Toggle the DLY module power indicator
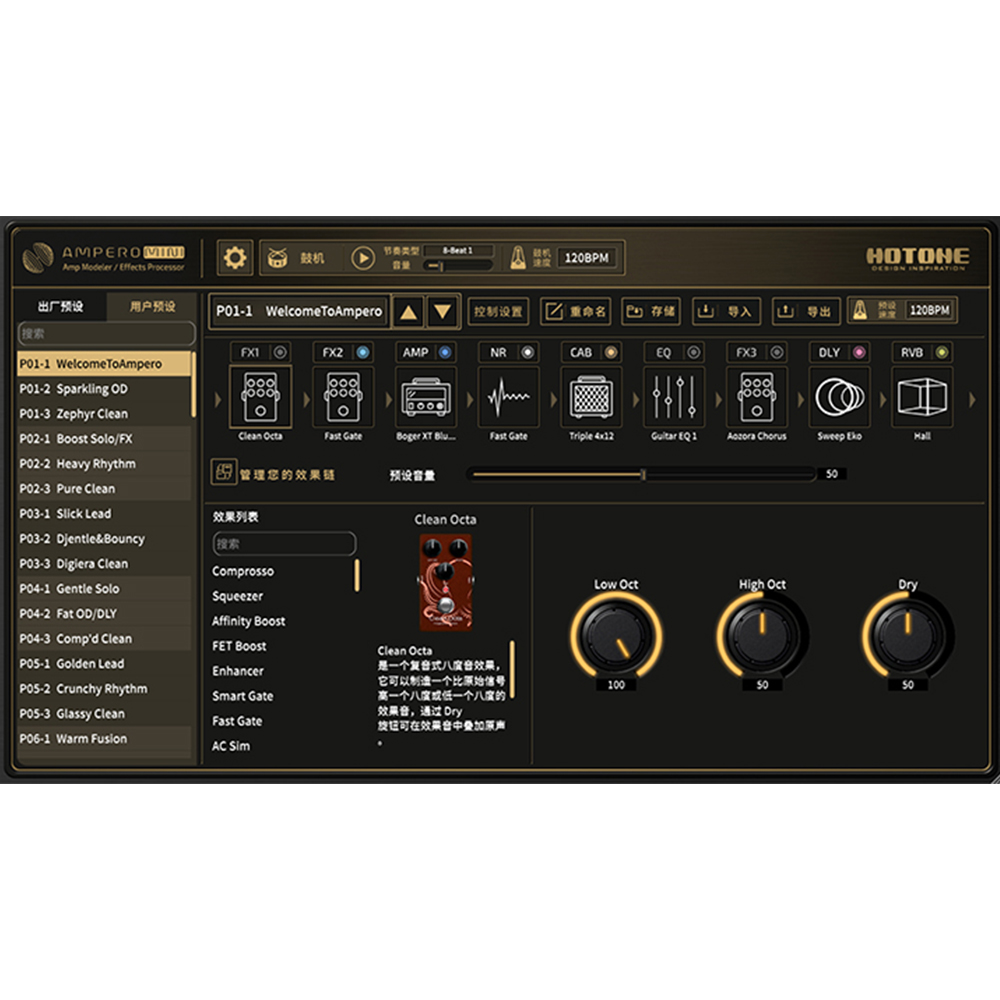 pyautogui.click(x=858, y=352)
